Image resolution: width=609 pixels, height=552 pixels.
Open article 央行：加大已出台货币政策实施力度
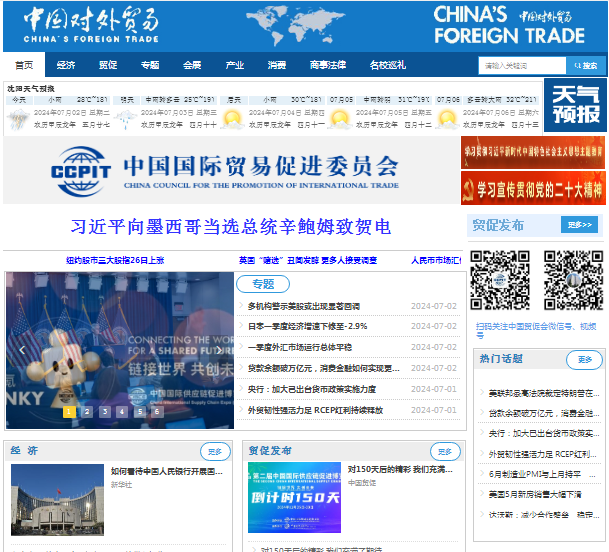click(312, 389)
